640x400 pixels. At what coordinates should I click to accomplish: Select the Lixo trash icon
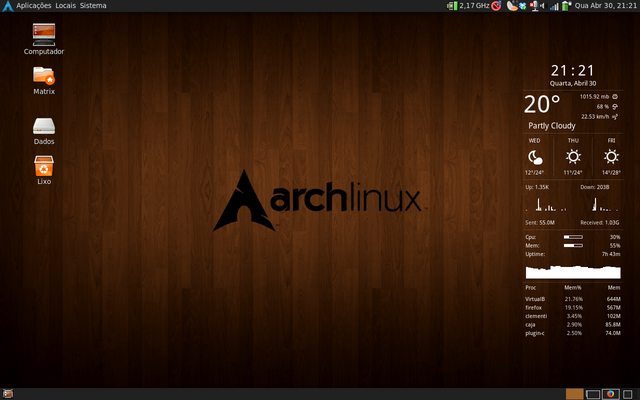pyautogui.click(x=44, y=170)
